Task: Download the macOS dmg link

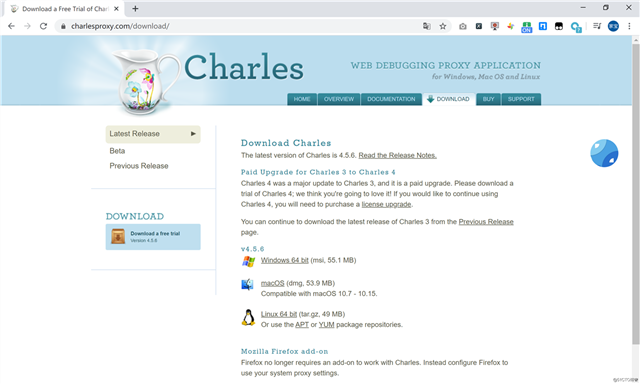Action: click(272, 283)
